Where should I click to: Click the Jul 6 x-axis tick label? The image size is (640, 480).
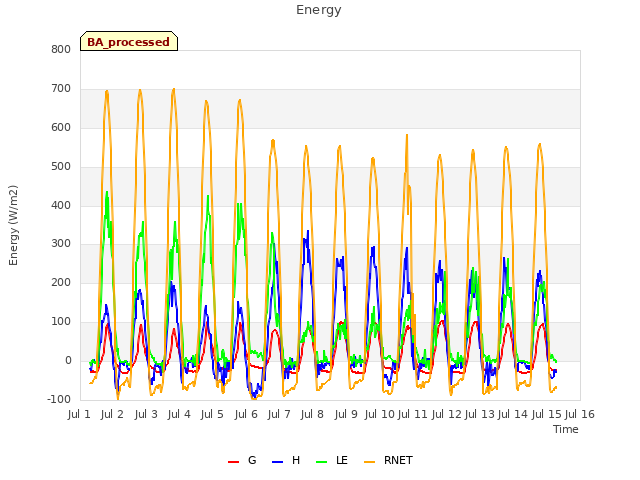(246, 414)
